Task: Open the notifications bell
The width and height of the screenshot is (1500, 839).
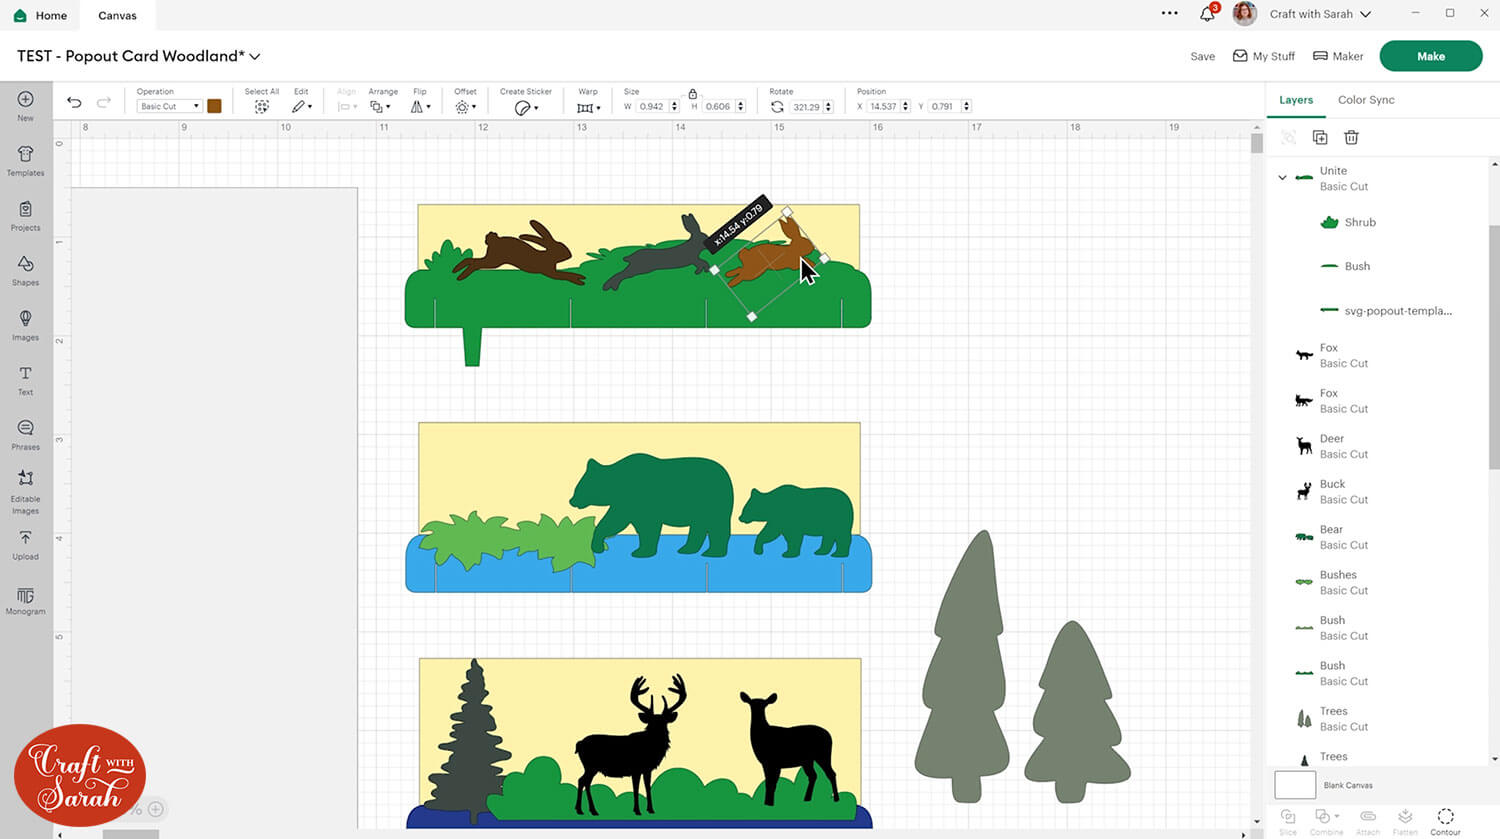Action: coord(1207,14)
